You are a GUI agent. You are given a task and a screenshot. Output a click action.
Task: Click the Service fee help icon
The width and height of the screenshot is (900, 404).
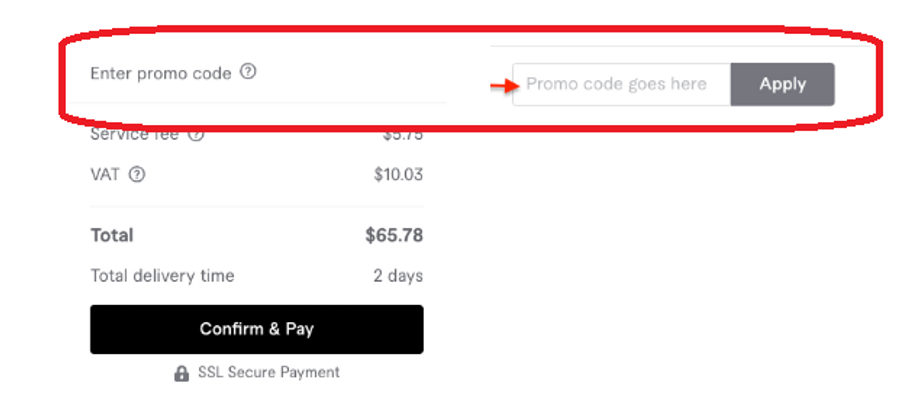[196, 134]
